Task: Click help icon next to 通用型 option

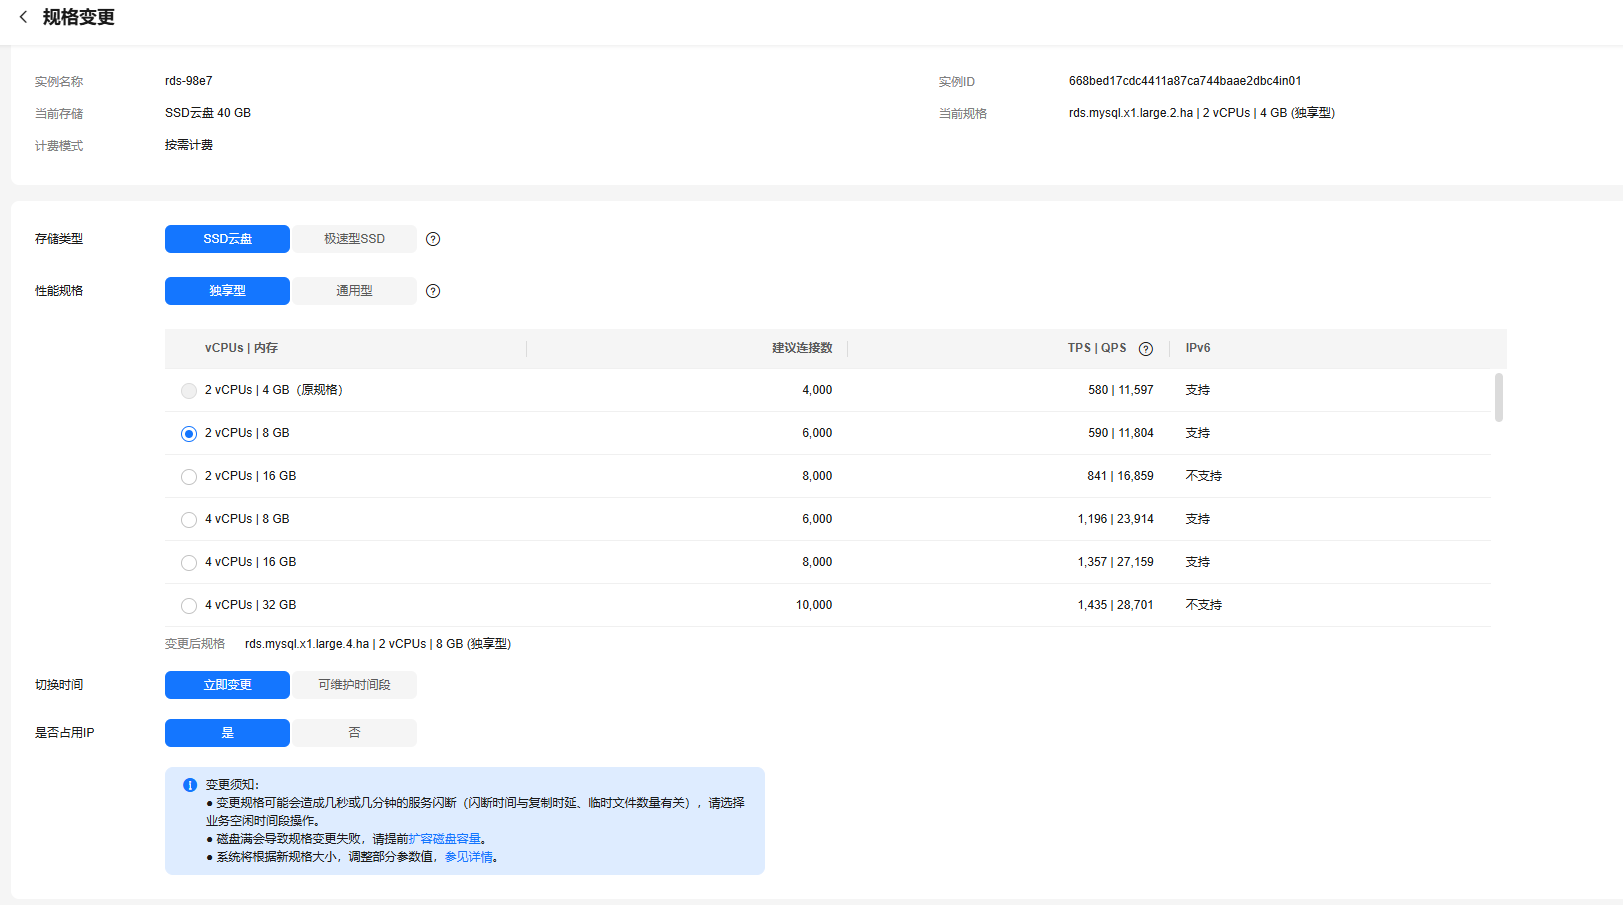Action: [433, 291]
